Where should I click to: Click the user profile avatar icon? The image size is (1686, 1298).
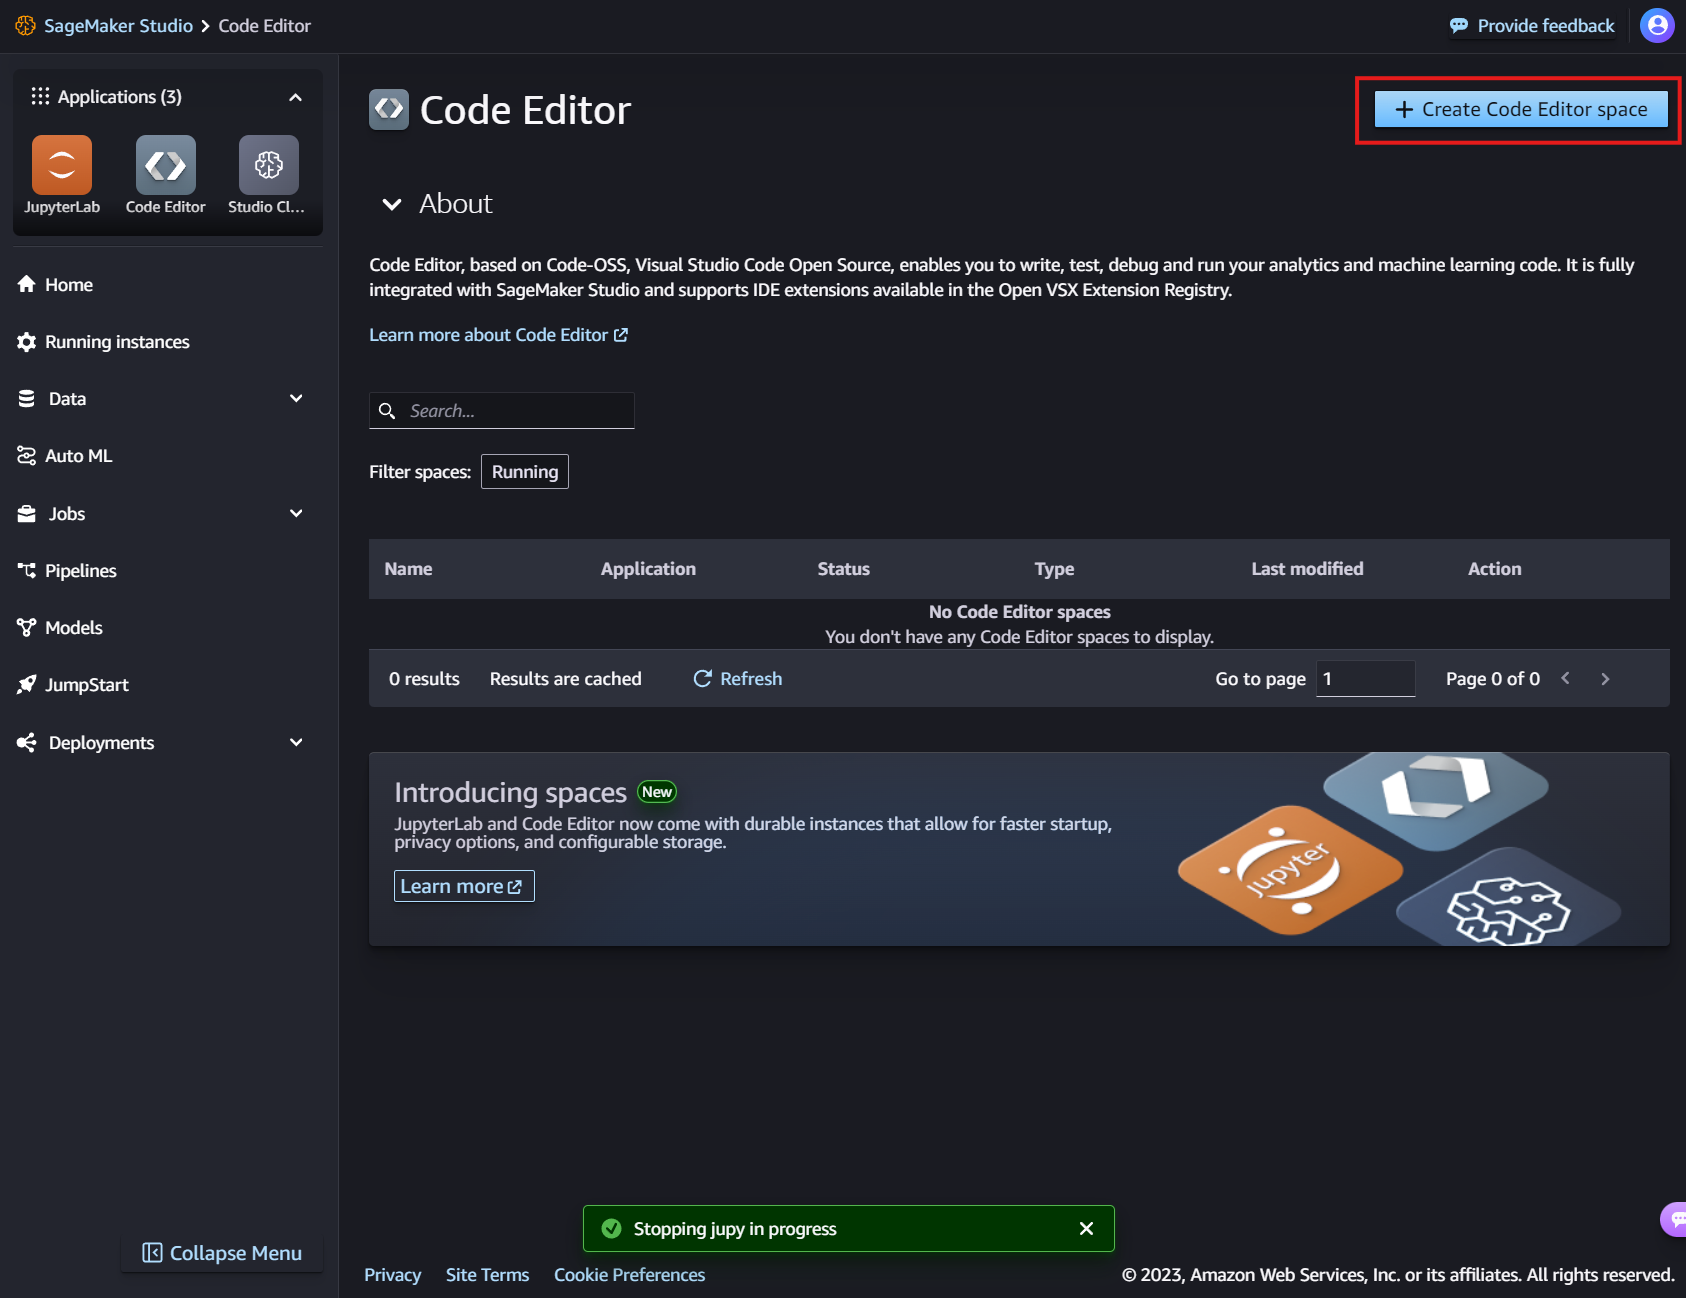tap(1657, 26)
